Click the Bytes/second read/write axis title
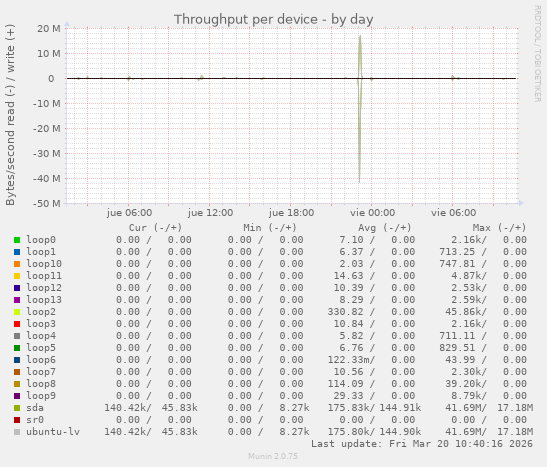The width and height of the screenshot is (547, 467). click(x=10, y=115)
